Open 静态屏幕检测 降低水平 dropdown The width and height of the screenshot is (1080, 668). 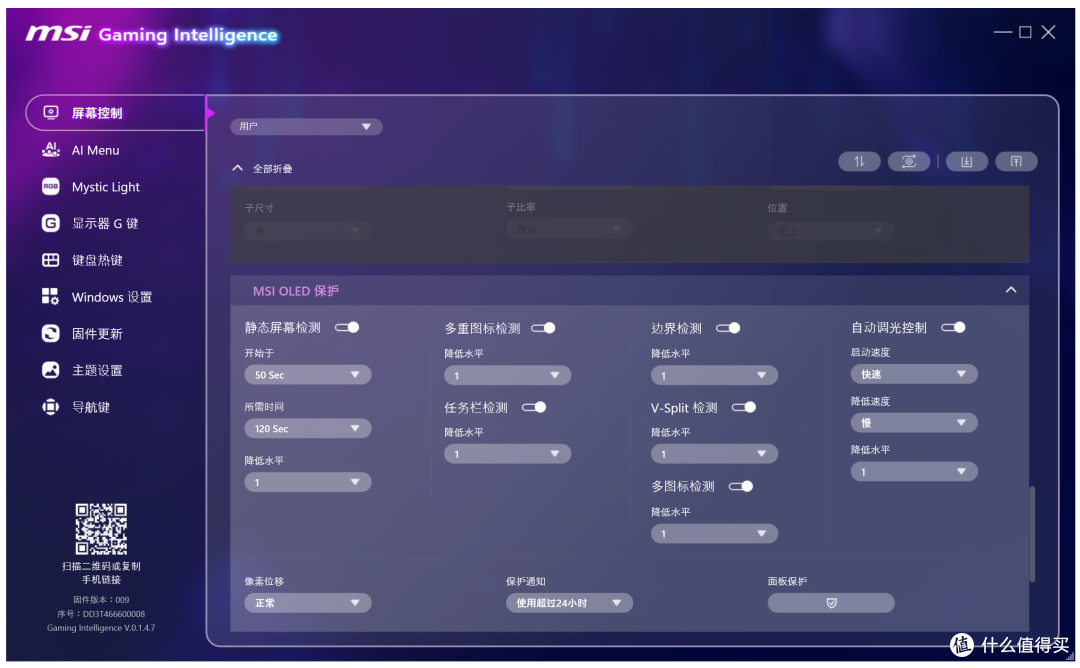[307, 482]
